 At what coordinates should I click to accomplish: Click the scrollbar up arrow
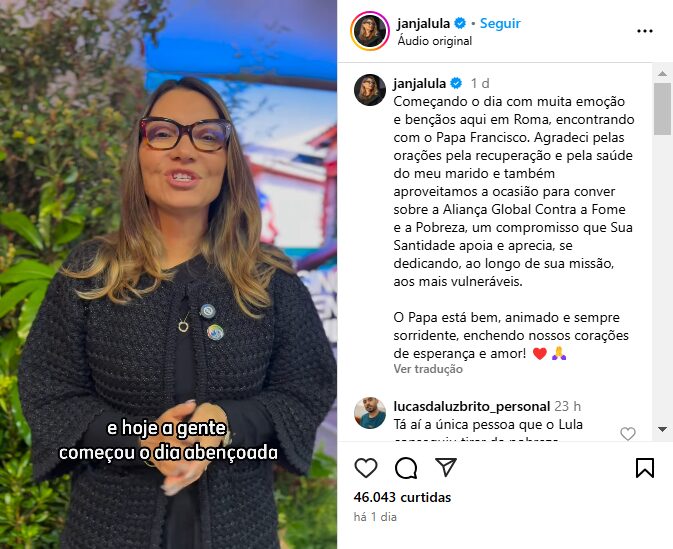(x=662, y=73)
